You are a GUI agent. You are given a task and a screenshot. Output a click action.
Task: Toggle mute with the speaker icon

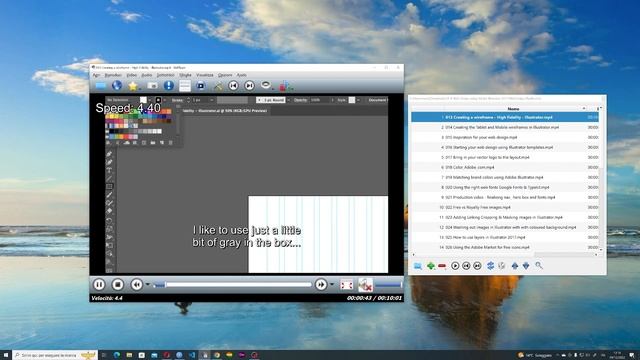(365, 284)
